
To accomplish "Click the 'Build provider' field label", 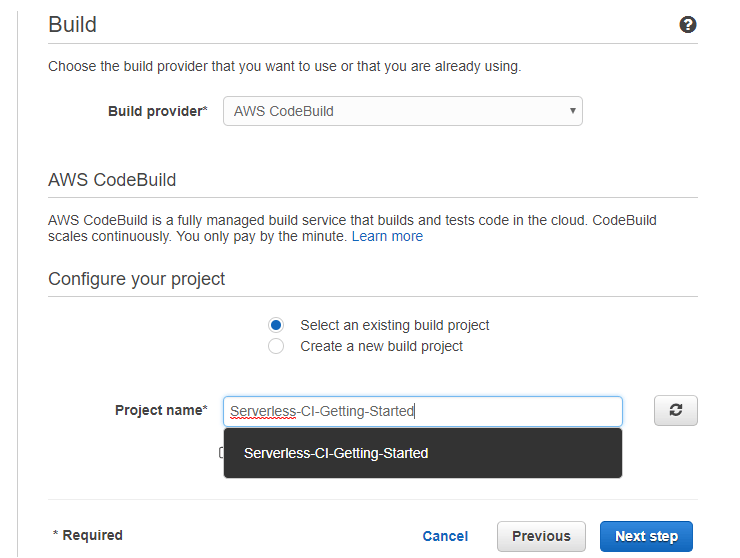I will pos(157,111).
